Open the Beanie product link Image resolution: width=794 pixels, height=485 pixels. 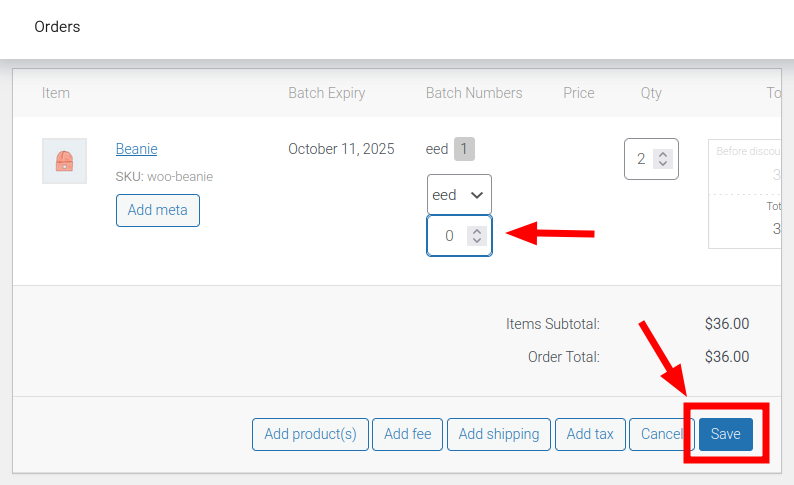tap(136, 149)
